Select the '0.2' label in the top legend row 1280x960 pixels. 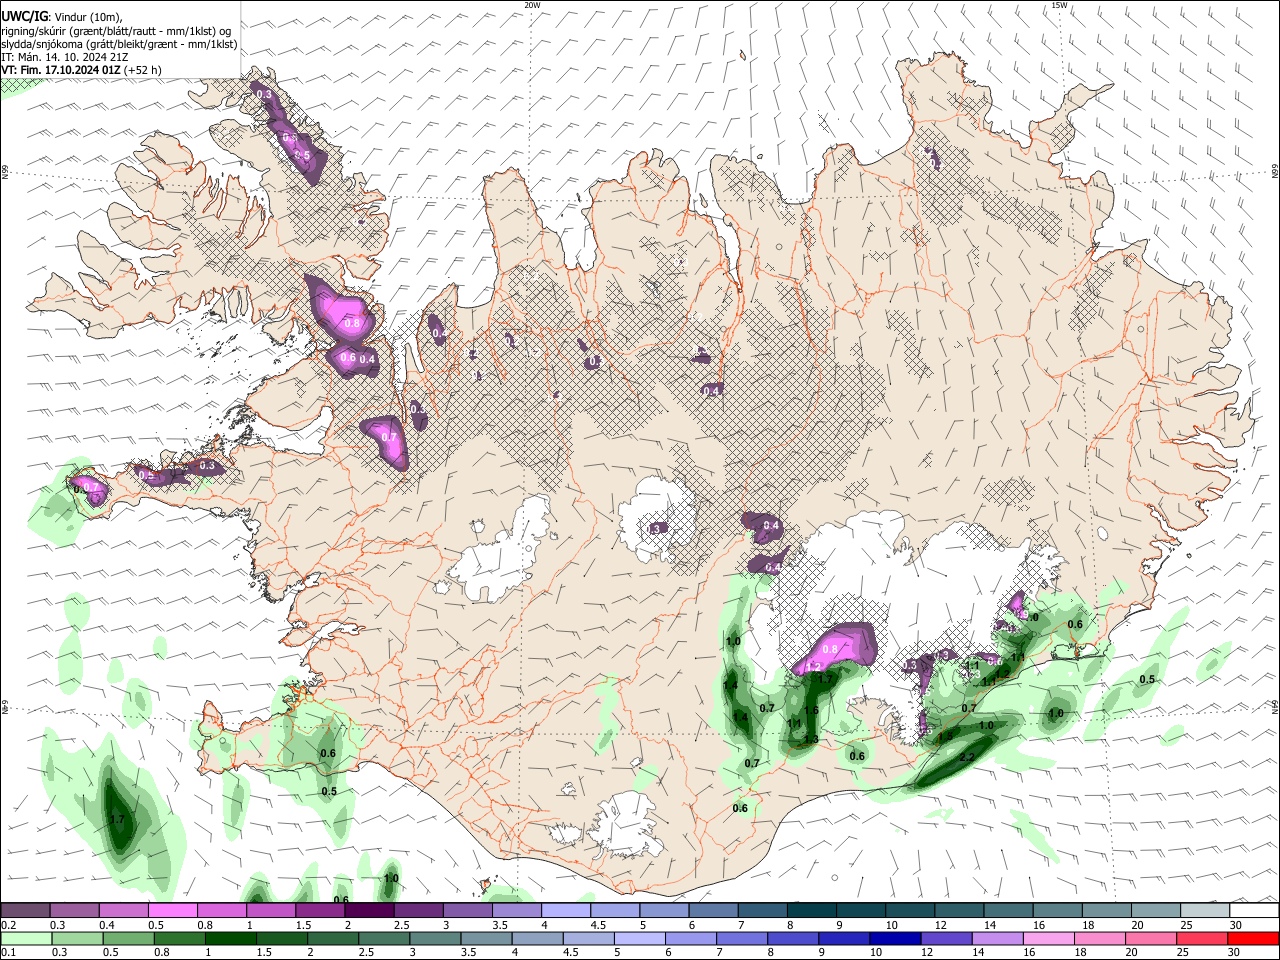[x=8, y=925]
